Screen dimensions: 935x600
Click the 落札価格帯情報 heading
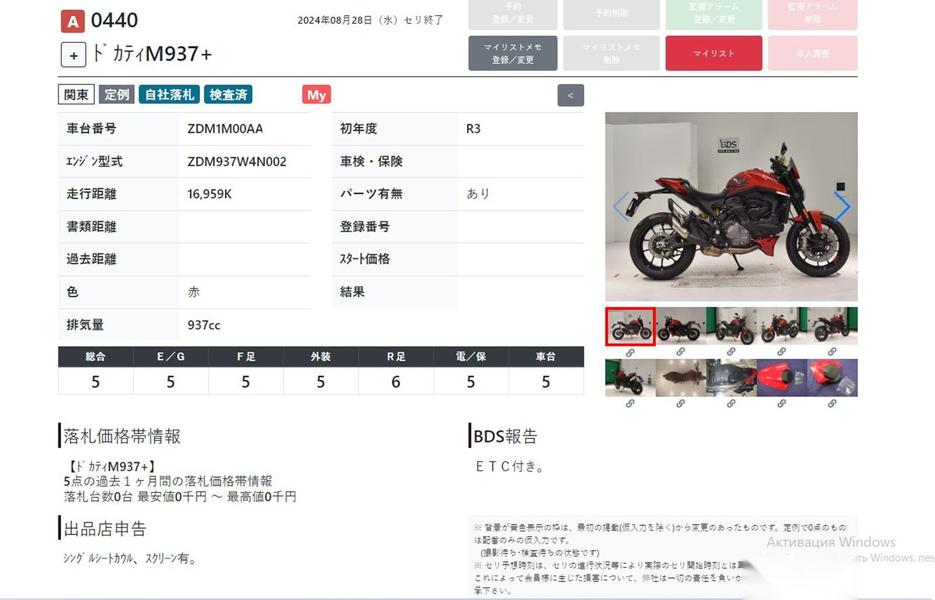pyautogui.click(x=122, y=436)
